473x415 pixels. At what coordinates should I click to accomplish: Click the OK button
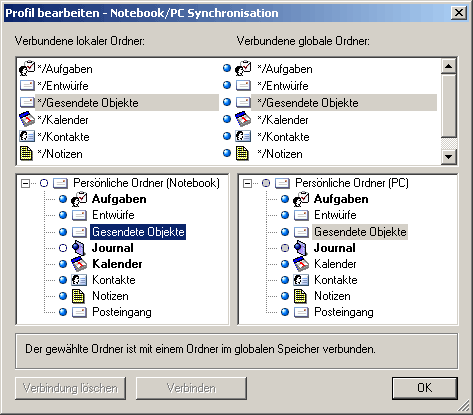[x=425, y=388]
